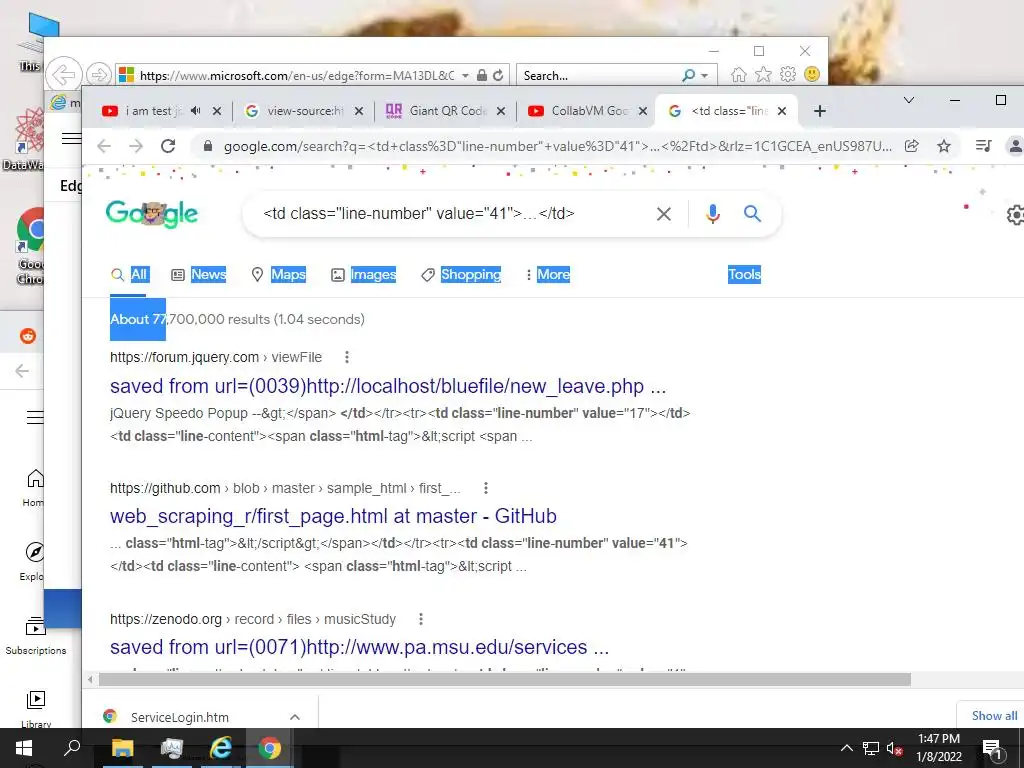The width and height of the screenshot is (1024, 768).
Task: Show hidden system tray icons
Action: coord(846,748)
